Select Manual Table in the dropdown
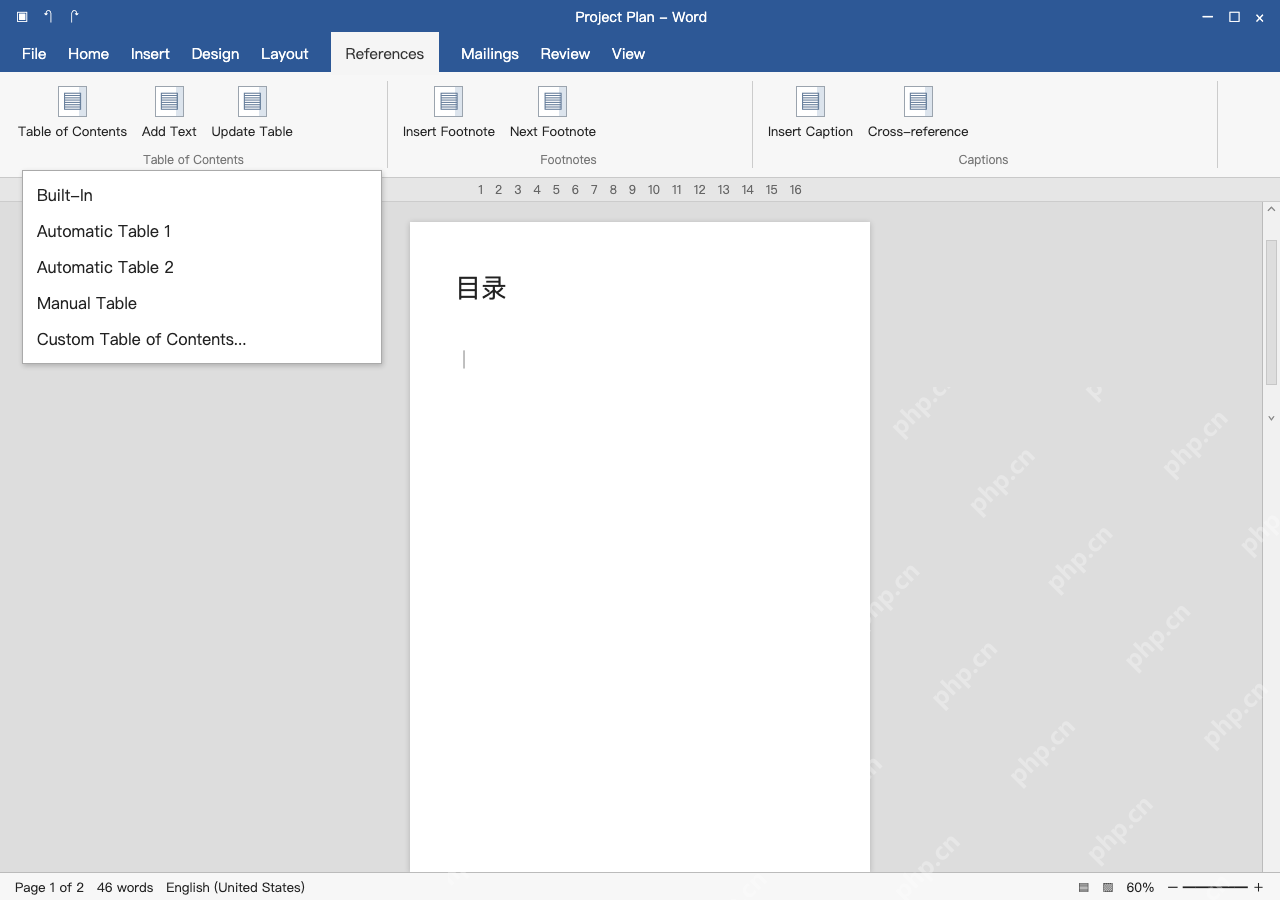The width and height of the screenshot is (1280, 900). pos(202,303)
